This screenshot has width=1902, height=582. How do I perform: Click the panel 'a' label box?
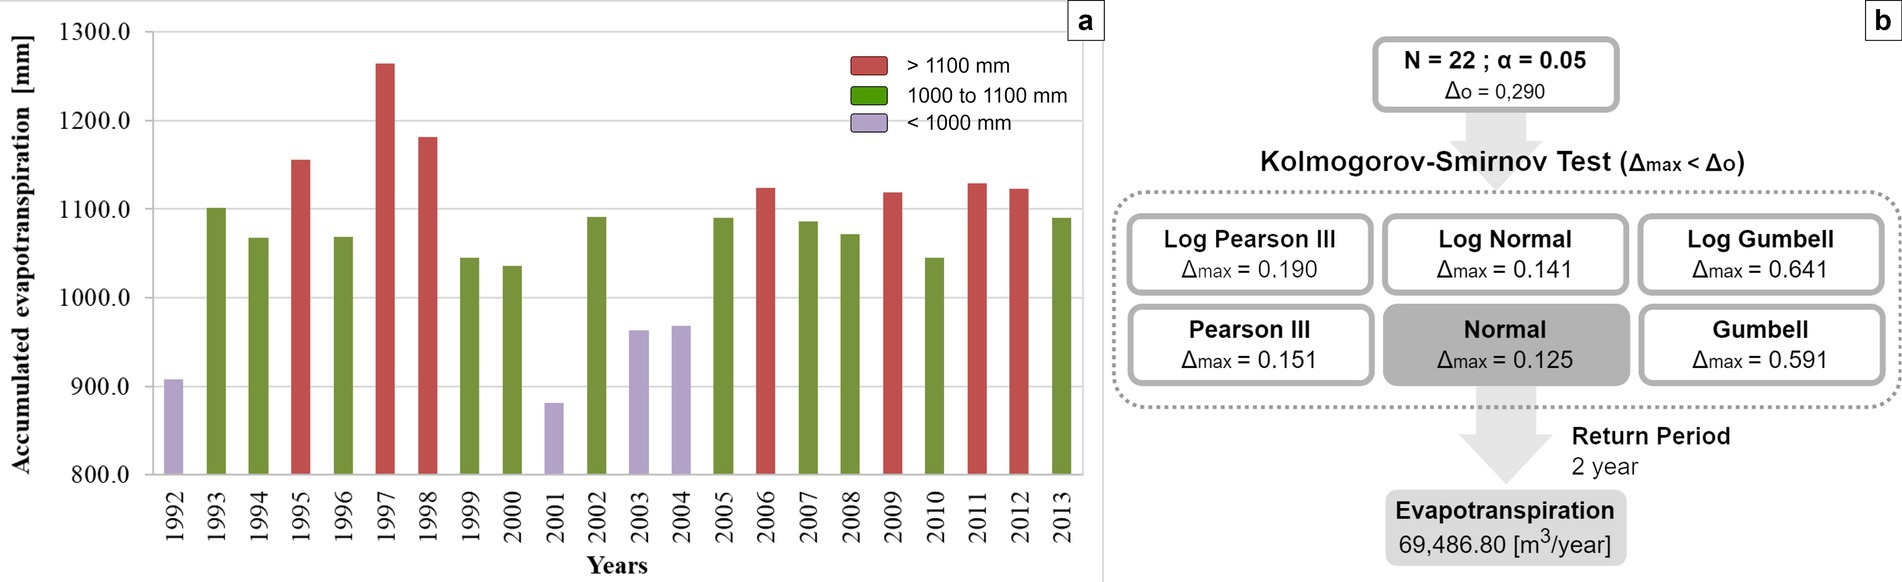tap(1085, 21)
